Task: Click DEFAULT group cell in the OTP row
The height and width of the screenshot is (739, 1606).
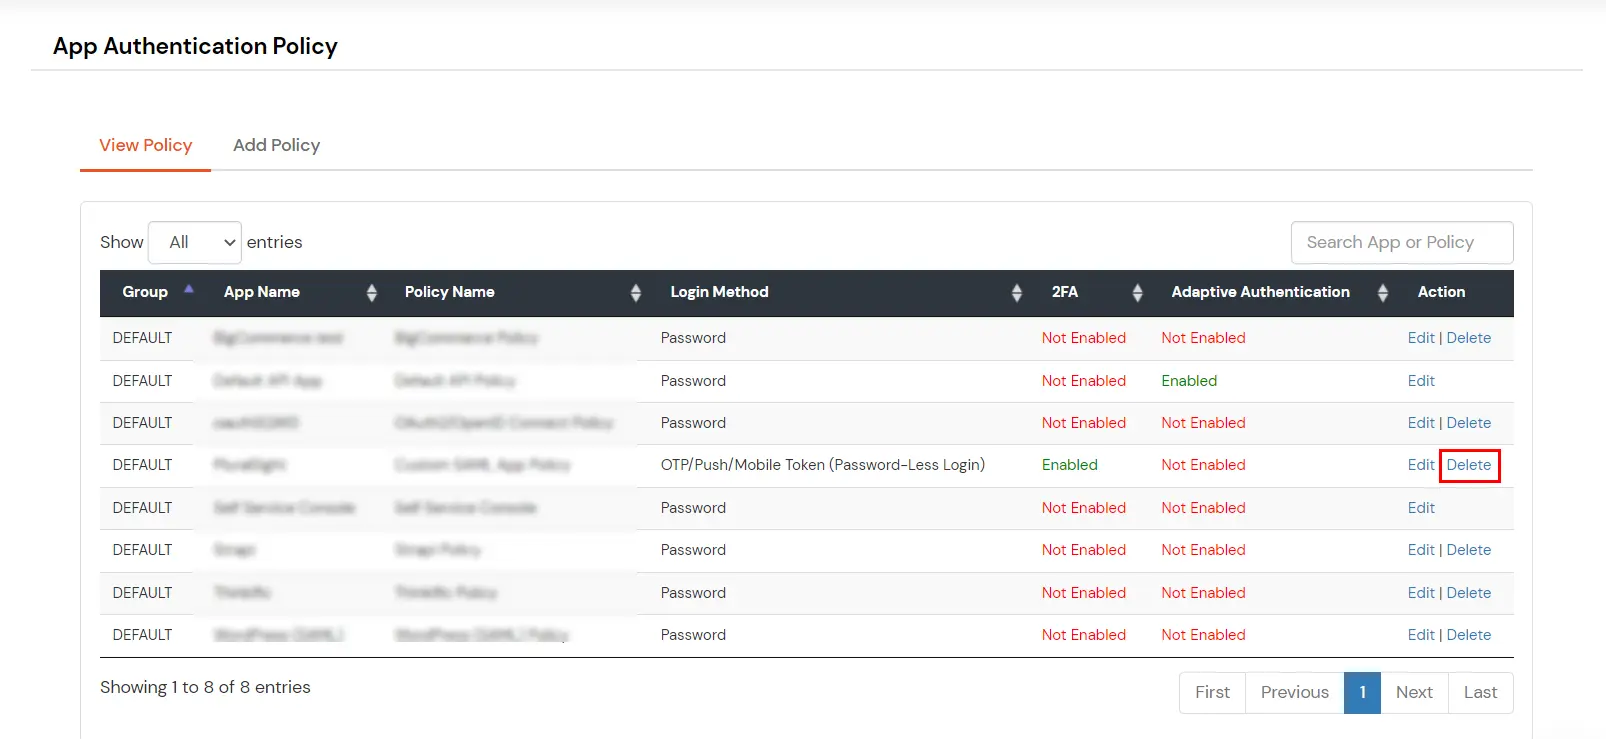Action: click(x=142, y=465)
